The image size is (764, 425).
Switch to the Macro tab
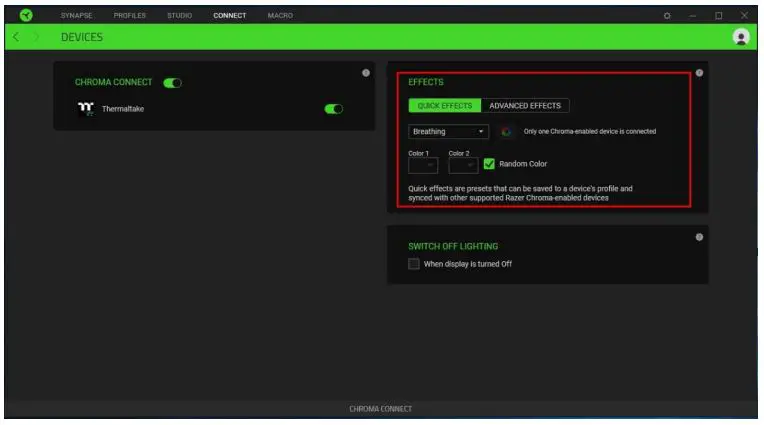(x=280, y=16)
